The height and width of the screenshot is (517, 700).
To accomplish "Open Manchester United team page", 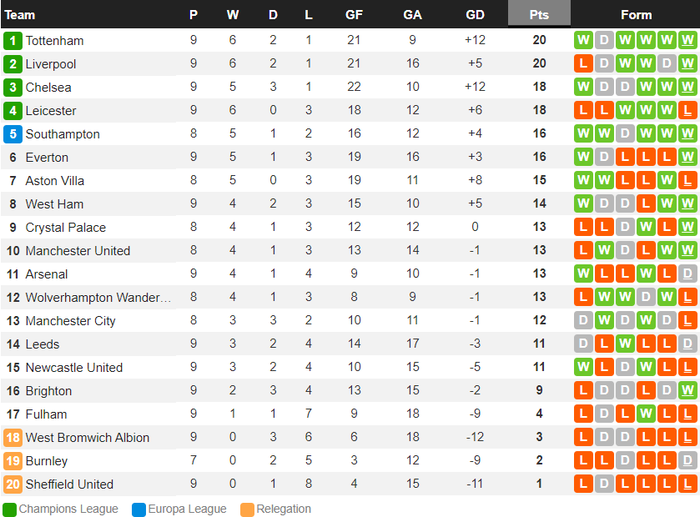I will click(78, 251).
